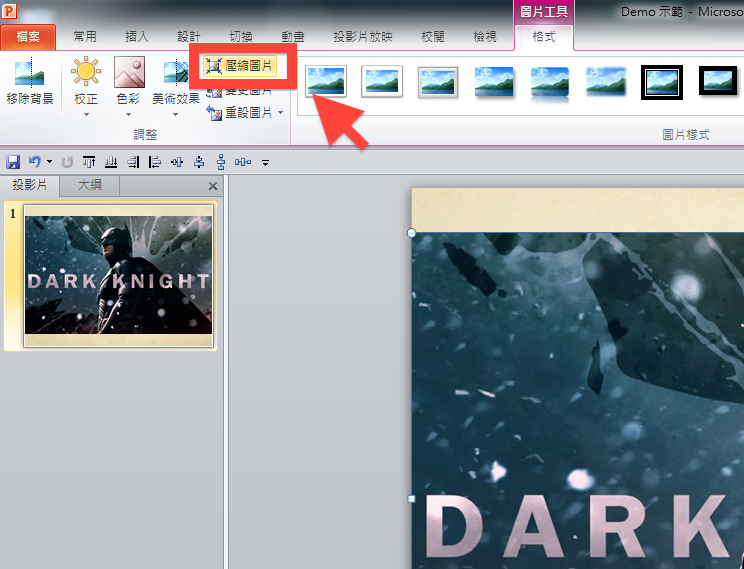Apply the thick black frame picture style
The width and height of the screenshot is (744, 569).
(x=718, y=81)
